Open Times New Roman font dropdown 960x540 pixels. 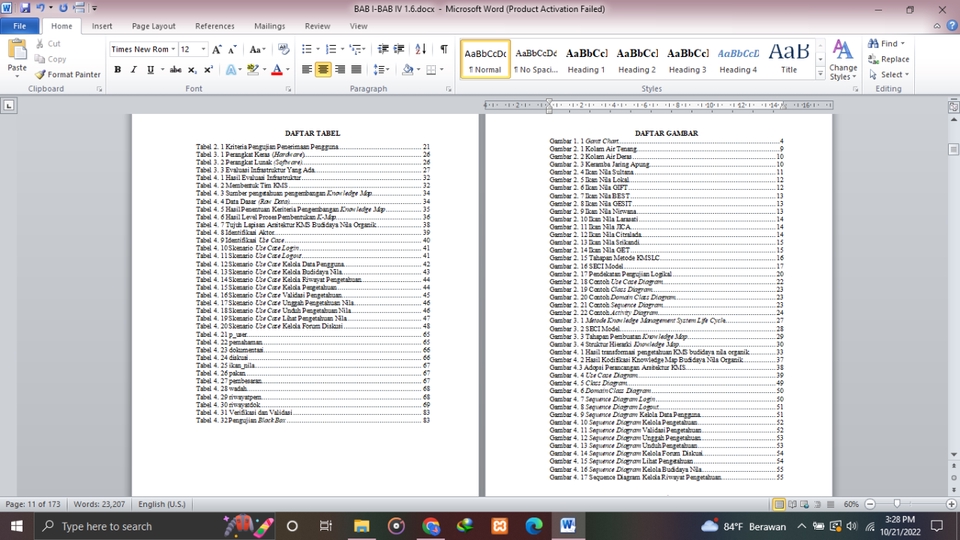tap(173, 50)
